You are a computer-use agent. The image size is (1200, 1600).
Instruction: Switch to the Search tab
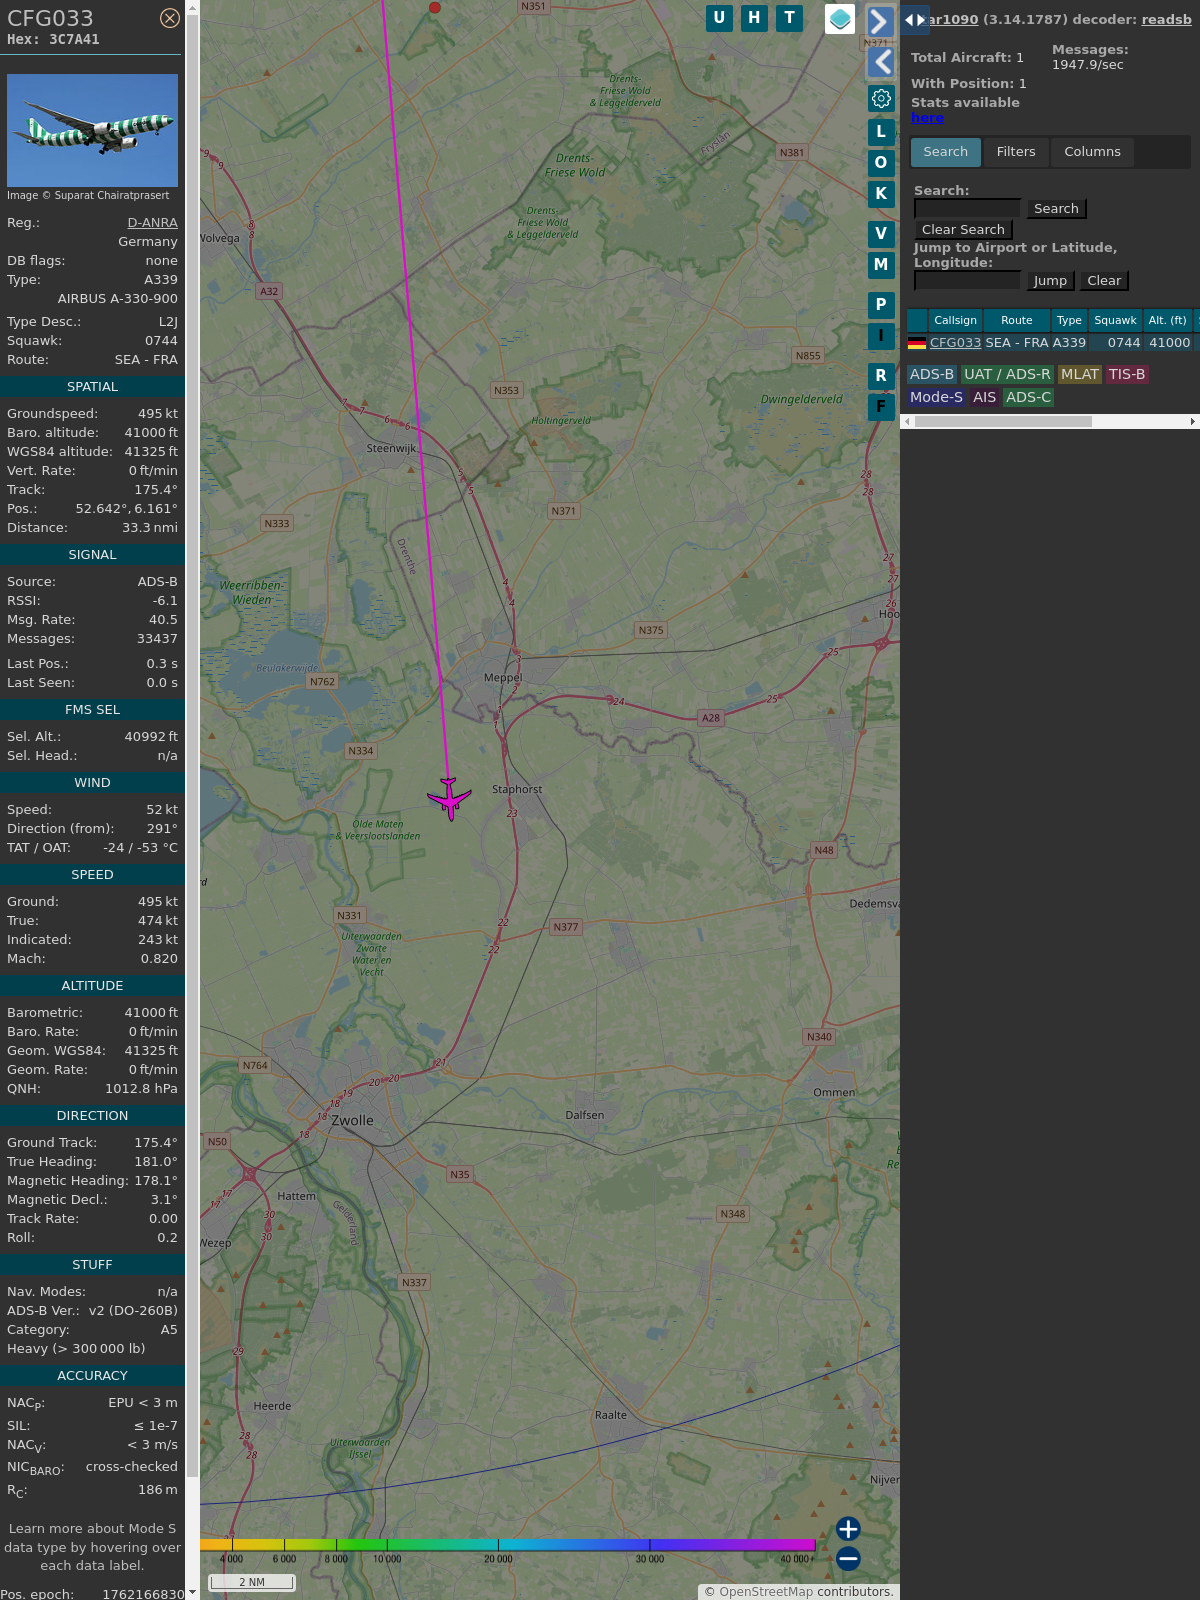point(946,152)
